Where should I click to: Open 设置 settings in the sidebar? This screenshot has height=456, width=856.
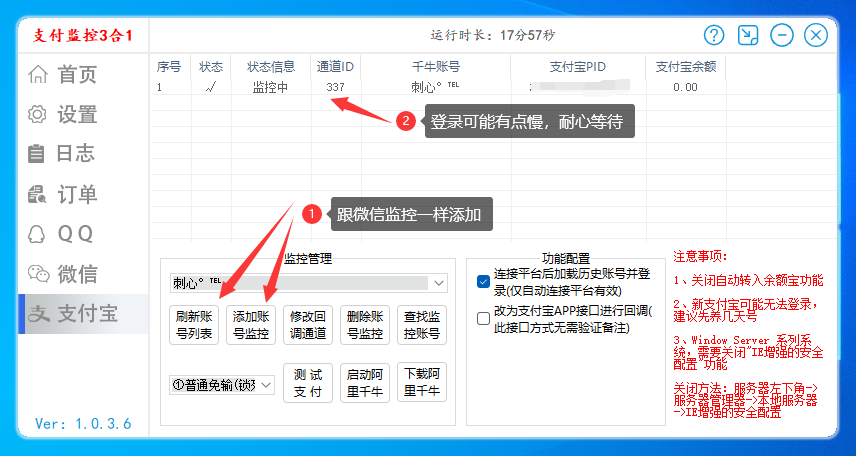[x=83, y=115]
